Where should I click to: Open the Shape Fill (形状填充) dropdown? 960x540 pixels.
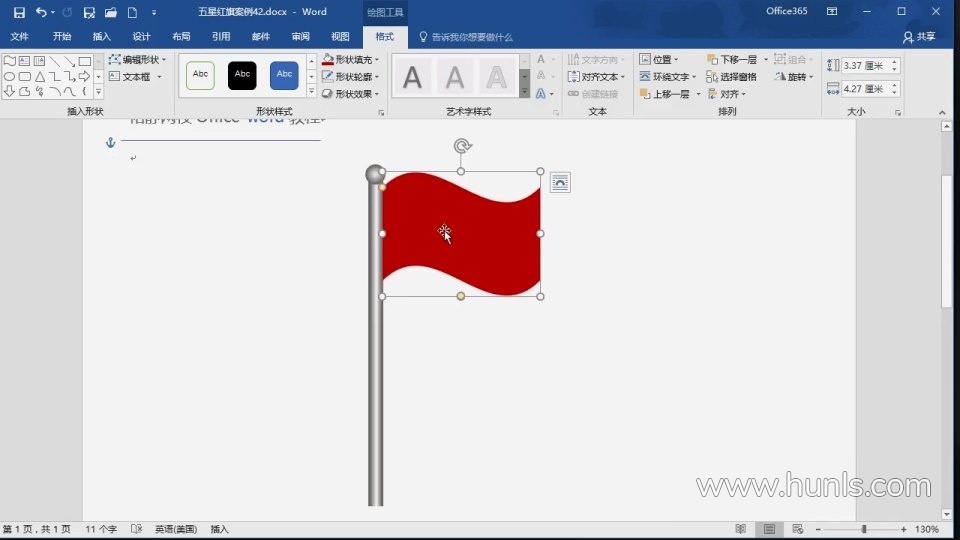[350, 59]
